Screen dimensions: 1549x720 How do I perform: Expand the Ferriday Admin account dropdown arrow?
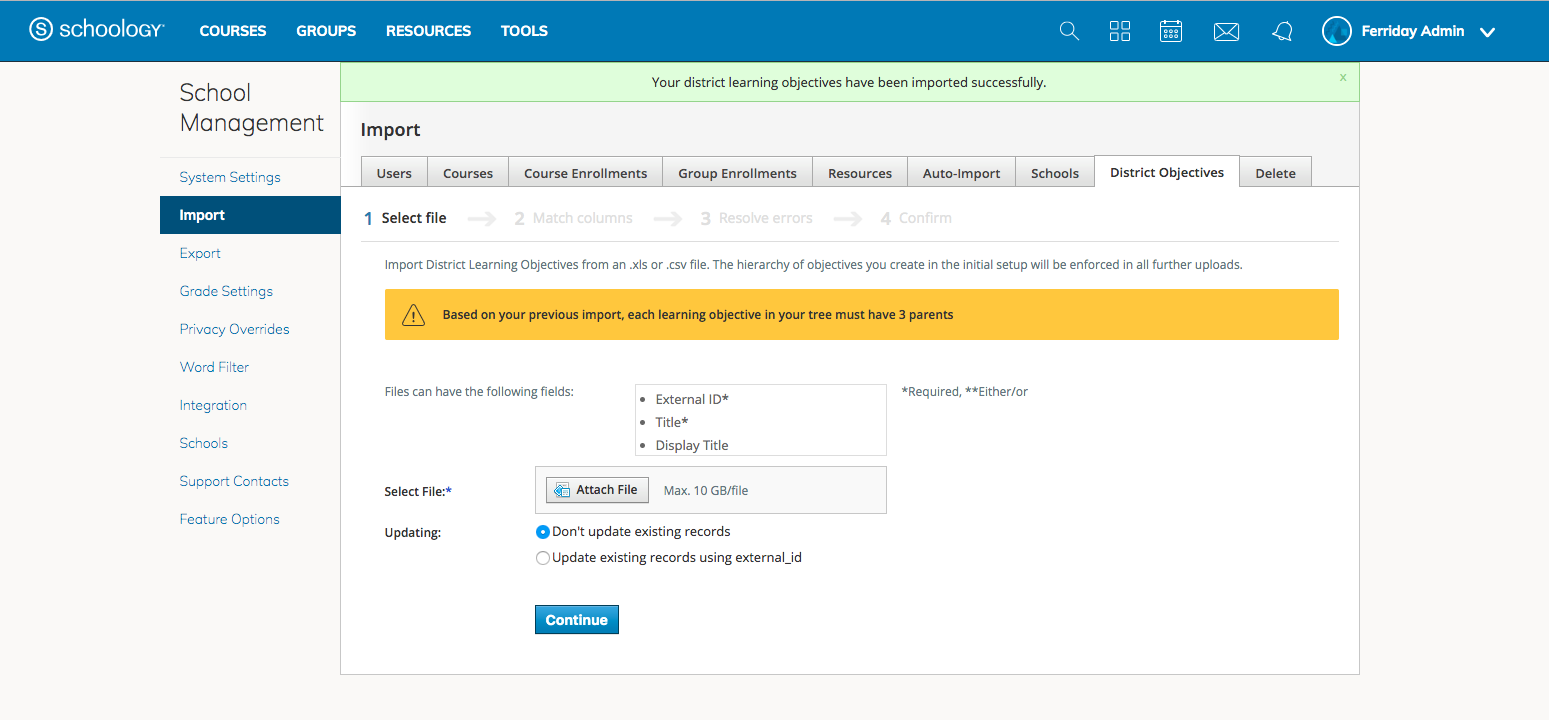click(1487, 32)
